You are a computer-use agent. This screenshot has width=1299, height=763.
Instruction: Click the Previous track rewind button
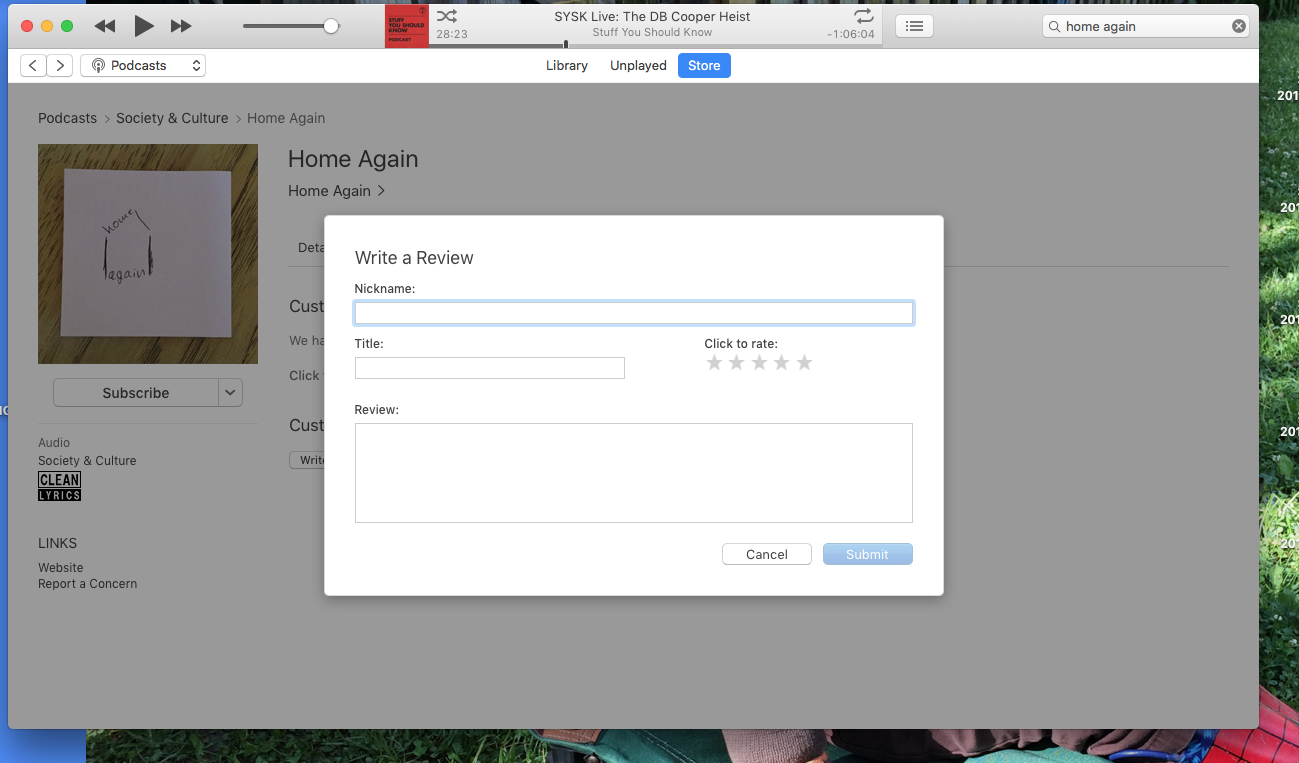point(104,26)
